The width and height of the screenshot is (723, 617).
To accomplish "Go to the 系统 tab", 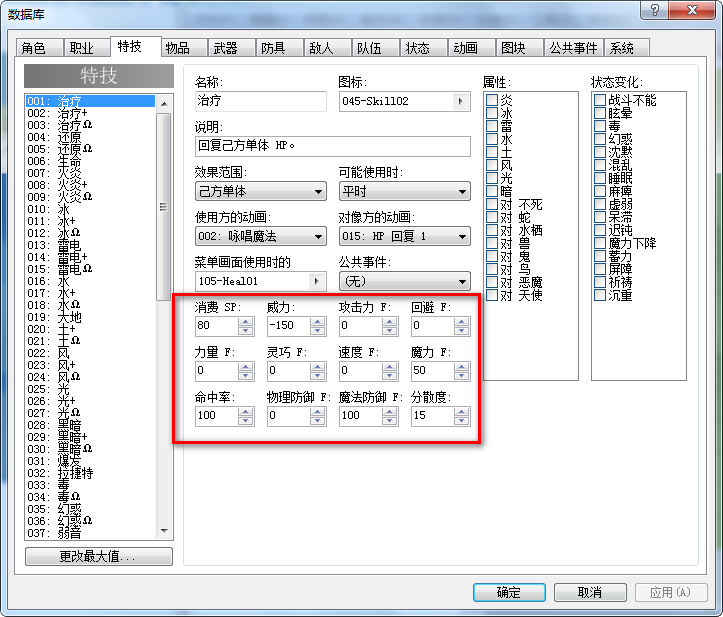I will coord(627,48).
